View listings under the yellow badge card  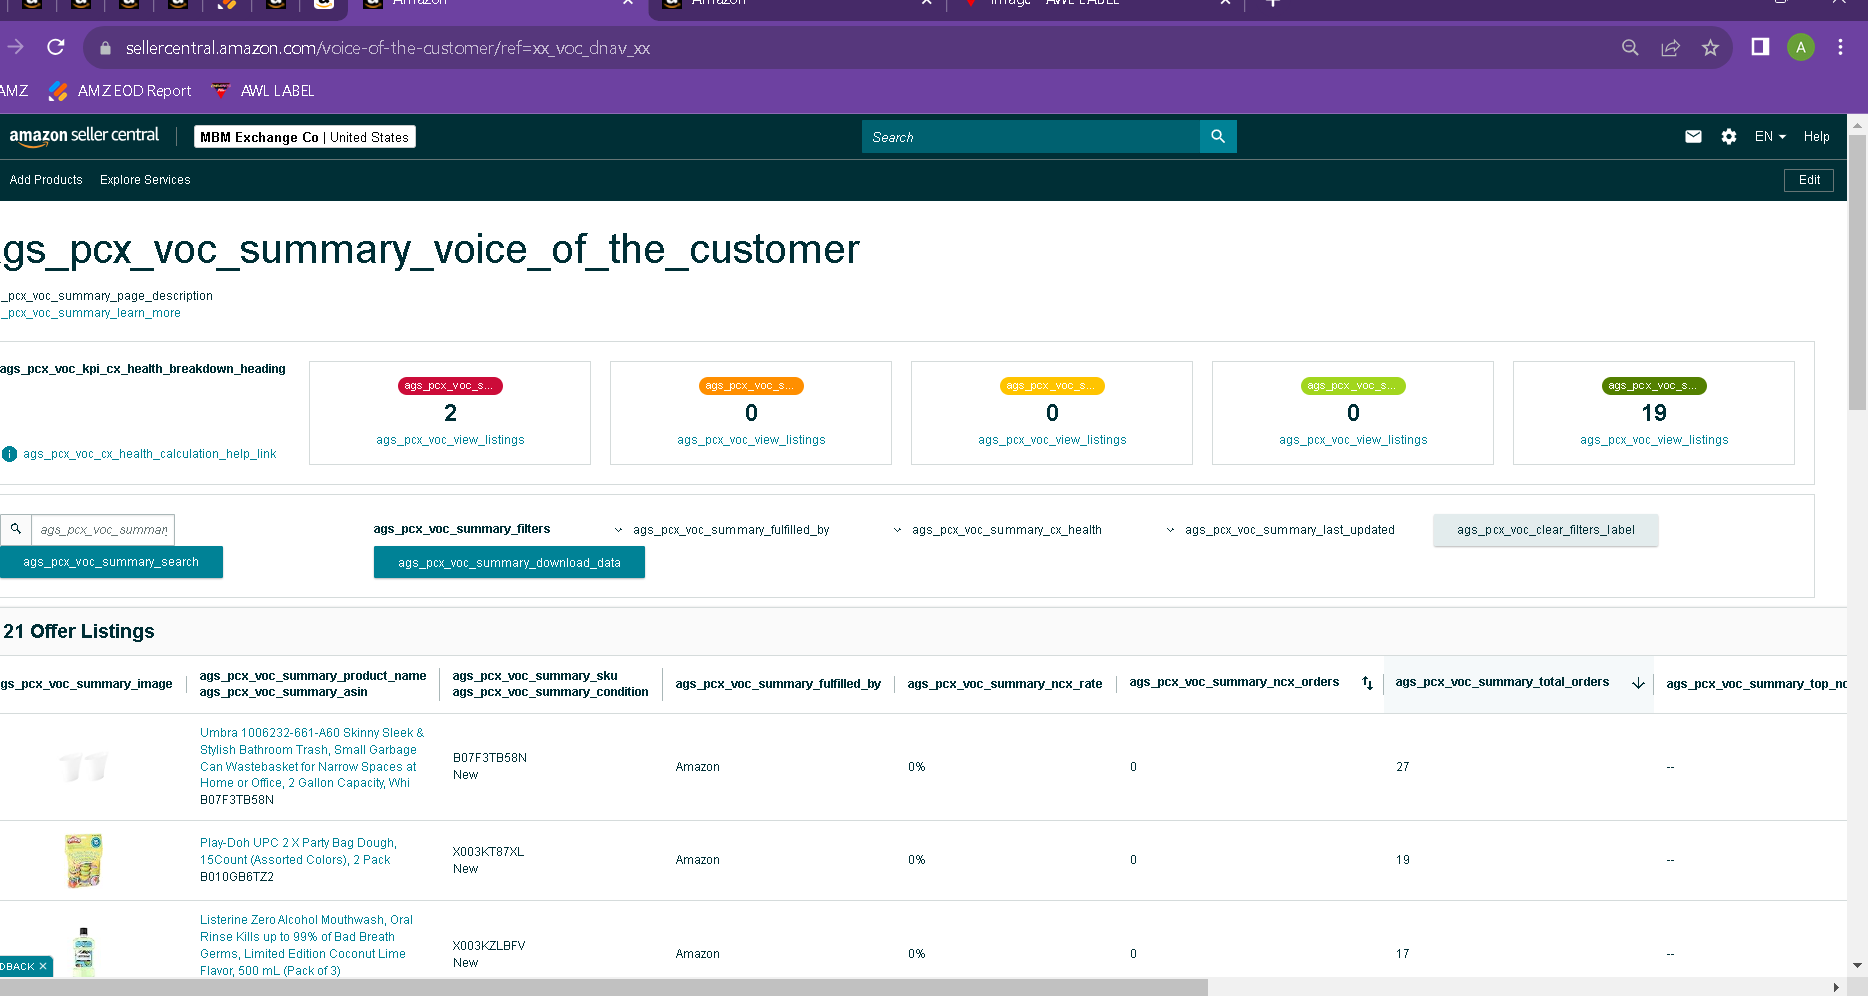1052,440
